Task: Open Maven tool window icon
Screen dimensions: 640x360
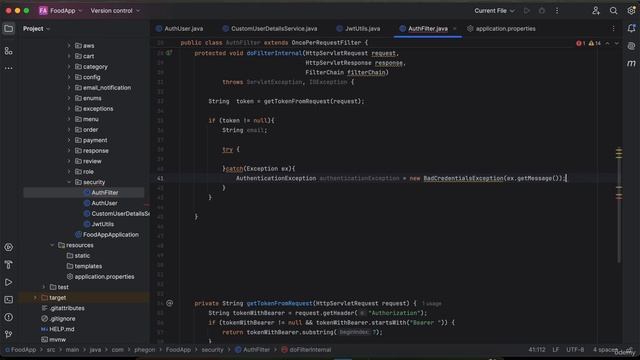Action: point(631,64)
